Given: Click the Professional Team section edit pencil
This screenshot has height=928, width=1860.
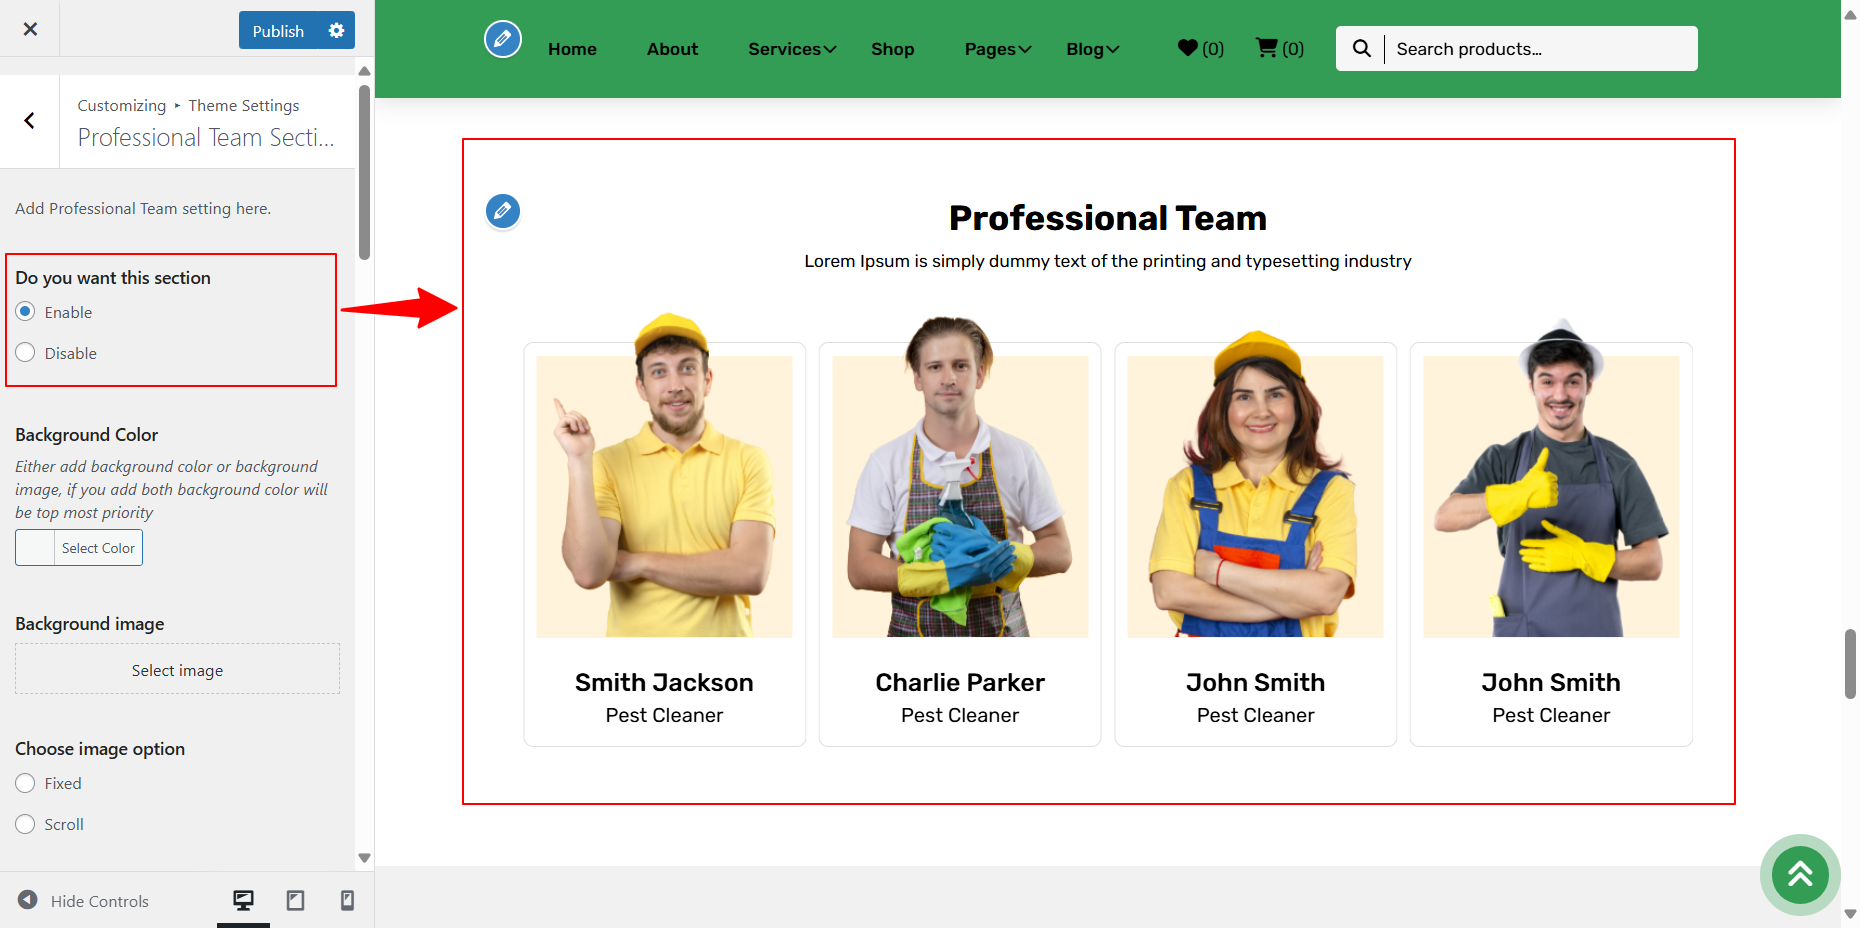Looking at the screenshot, I should click(x=502, y=211).
